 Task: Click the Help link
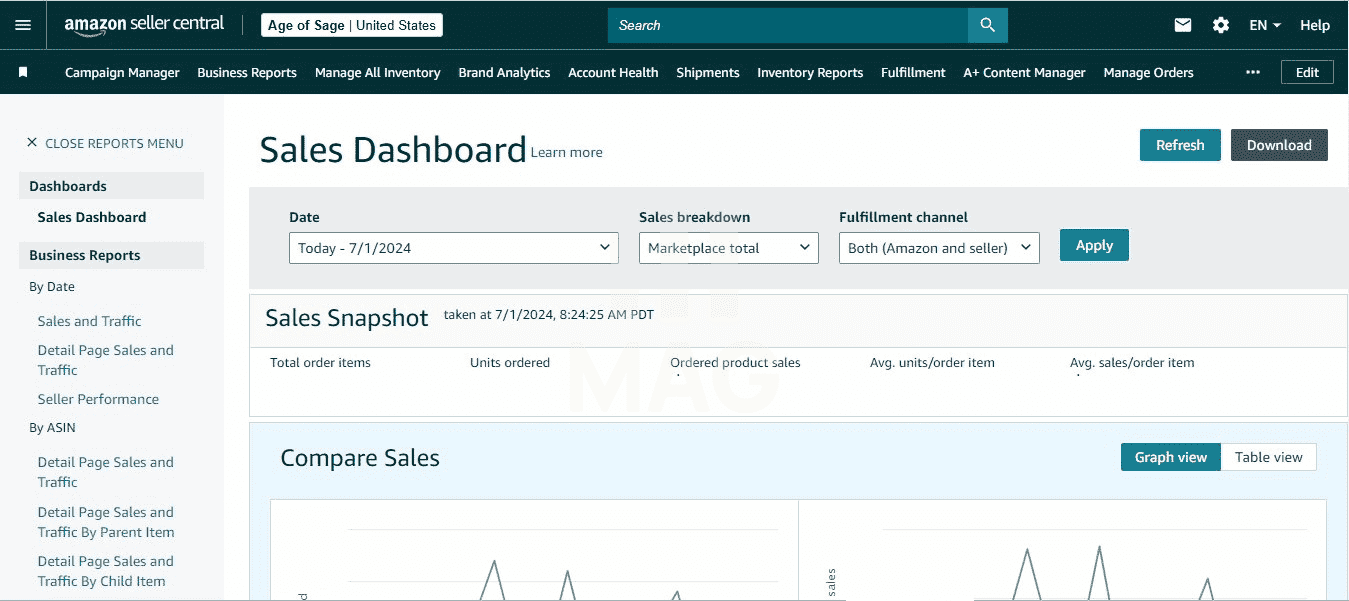[1315, 25]
